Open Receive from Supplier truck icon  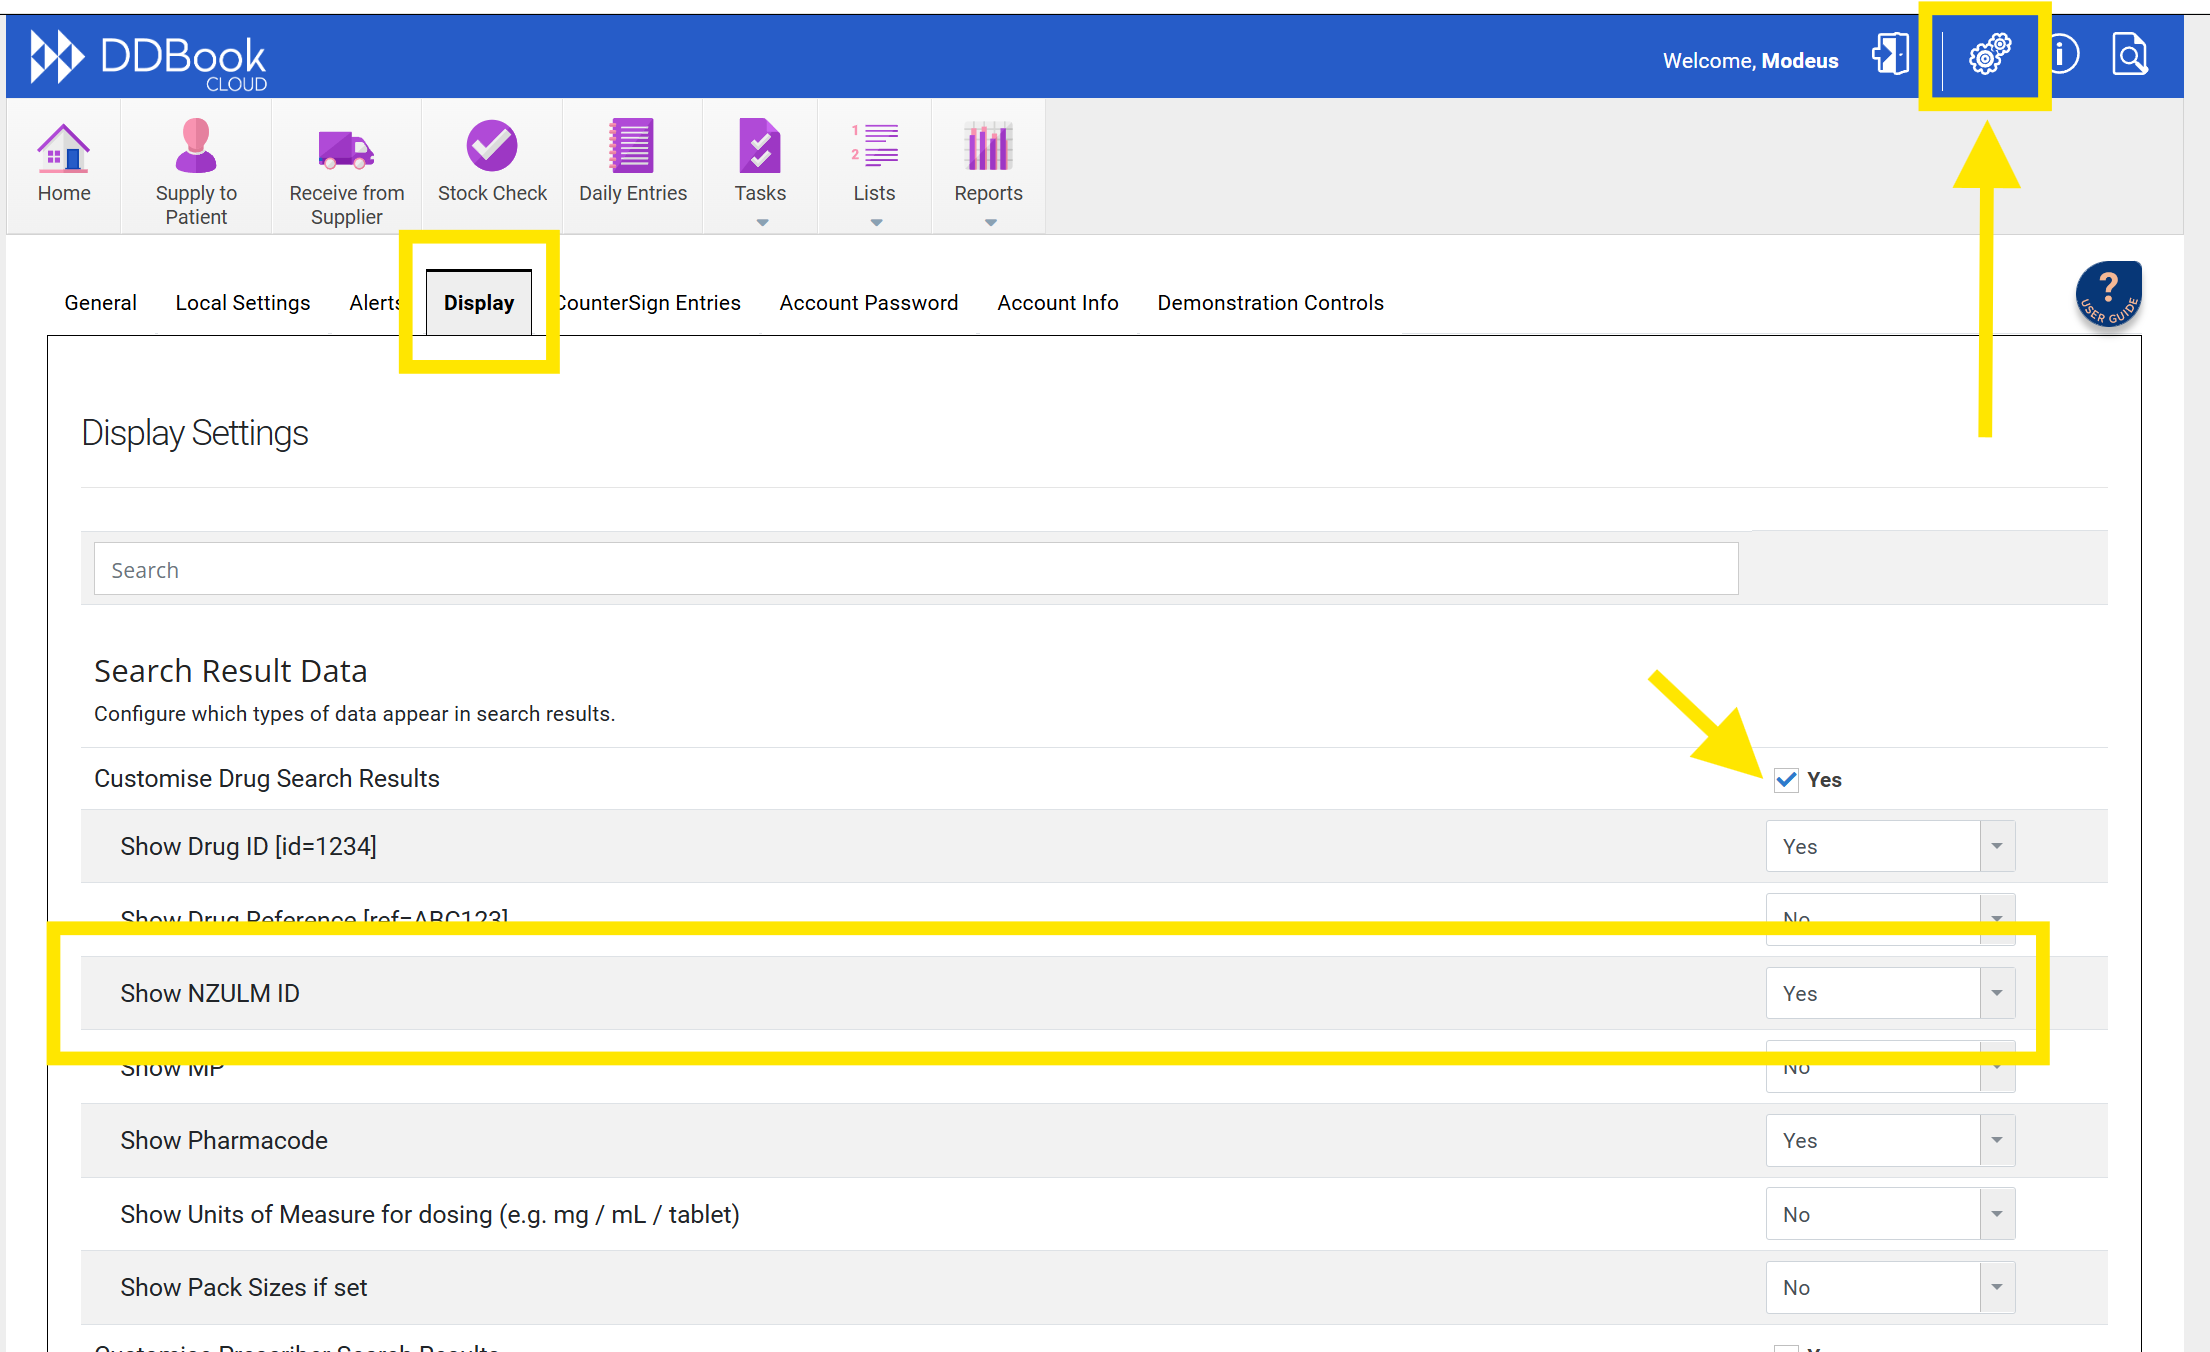pos(346,150)
